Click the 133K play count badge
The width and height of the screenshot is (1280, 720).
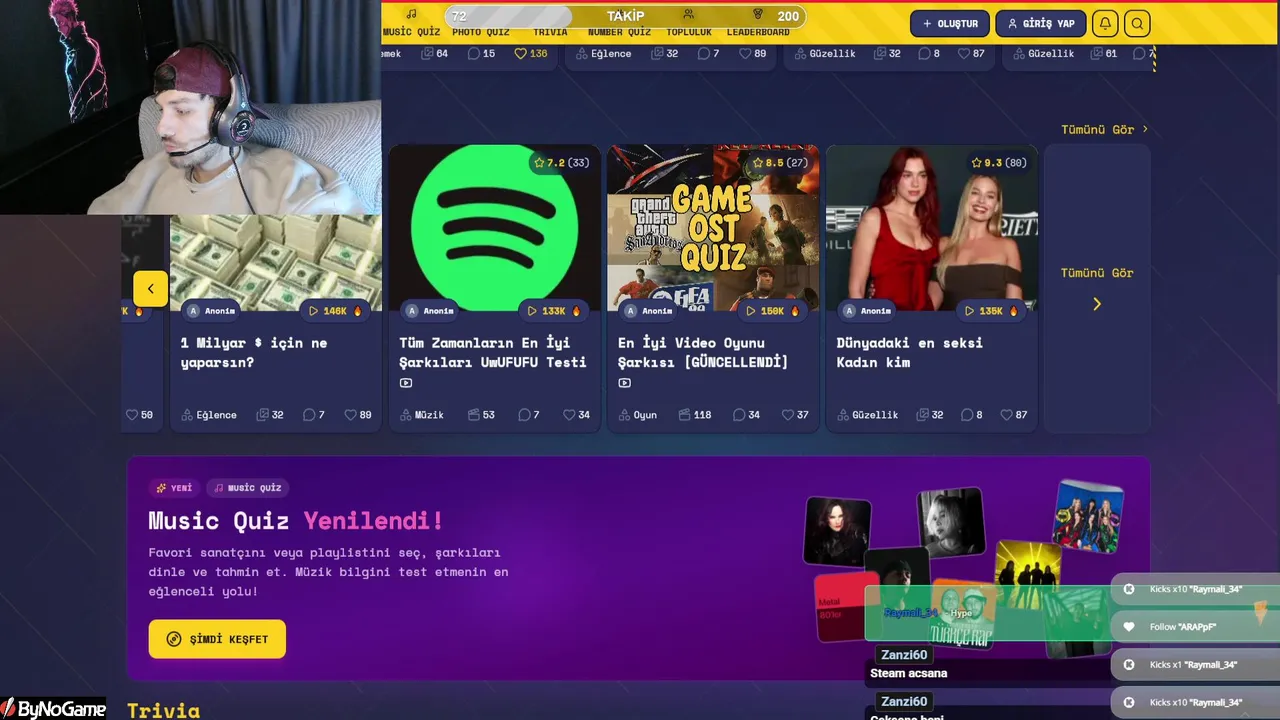[553, 311]
